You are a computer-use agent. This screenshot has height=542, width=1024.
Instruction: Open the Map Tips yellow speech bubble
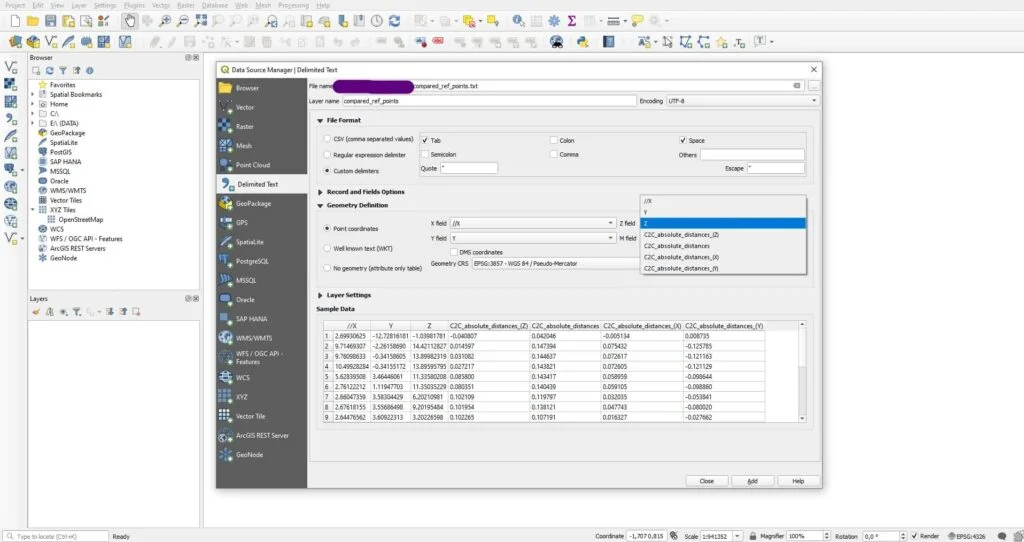637,21
